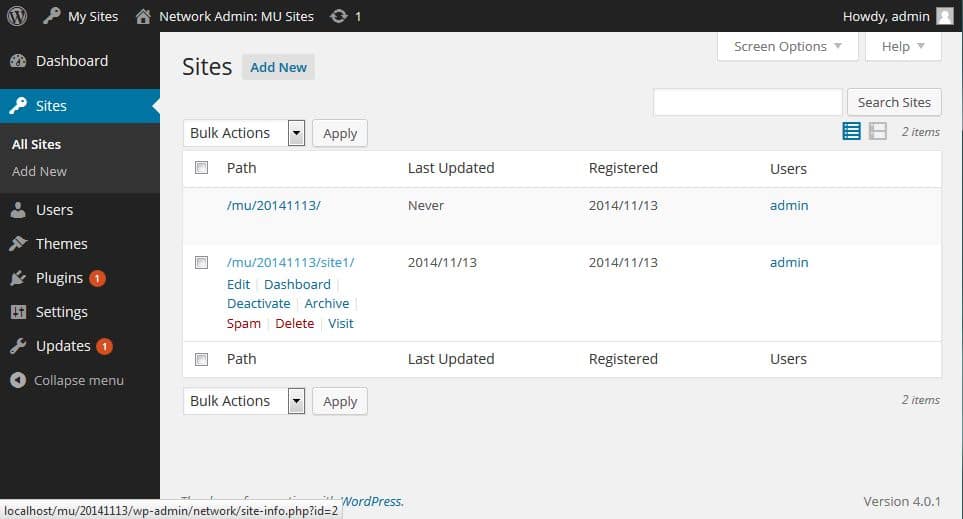Focus the search sites text field
Image resolution: width=963 pixels, height=519 pixels.
(747, 102)
